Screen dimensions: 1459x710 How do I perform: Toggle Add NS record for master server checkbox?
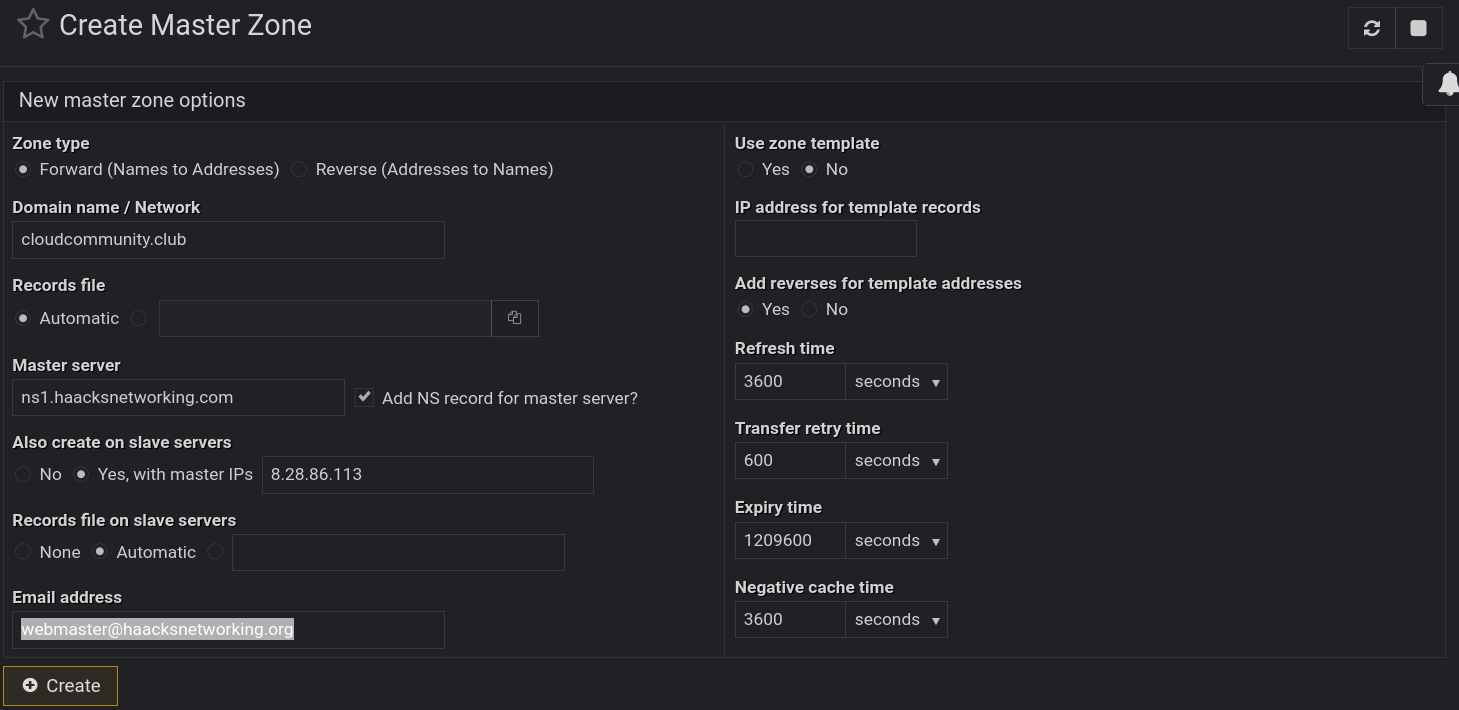pyautogui.click(x=364, y=398)
